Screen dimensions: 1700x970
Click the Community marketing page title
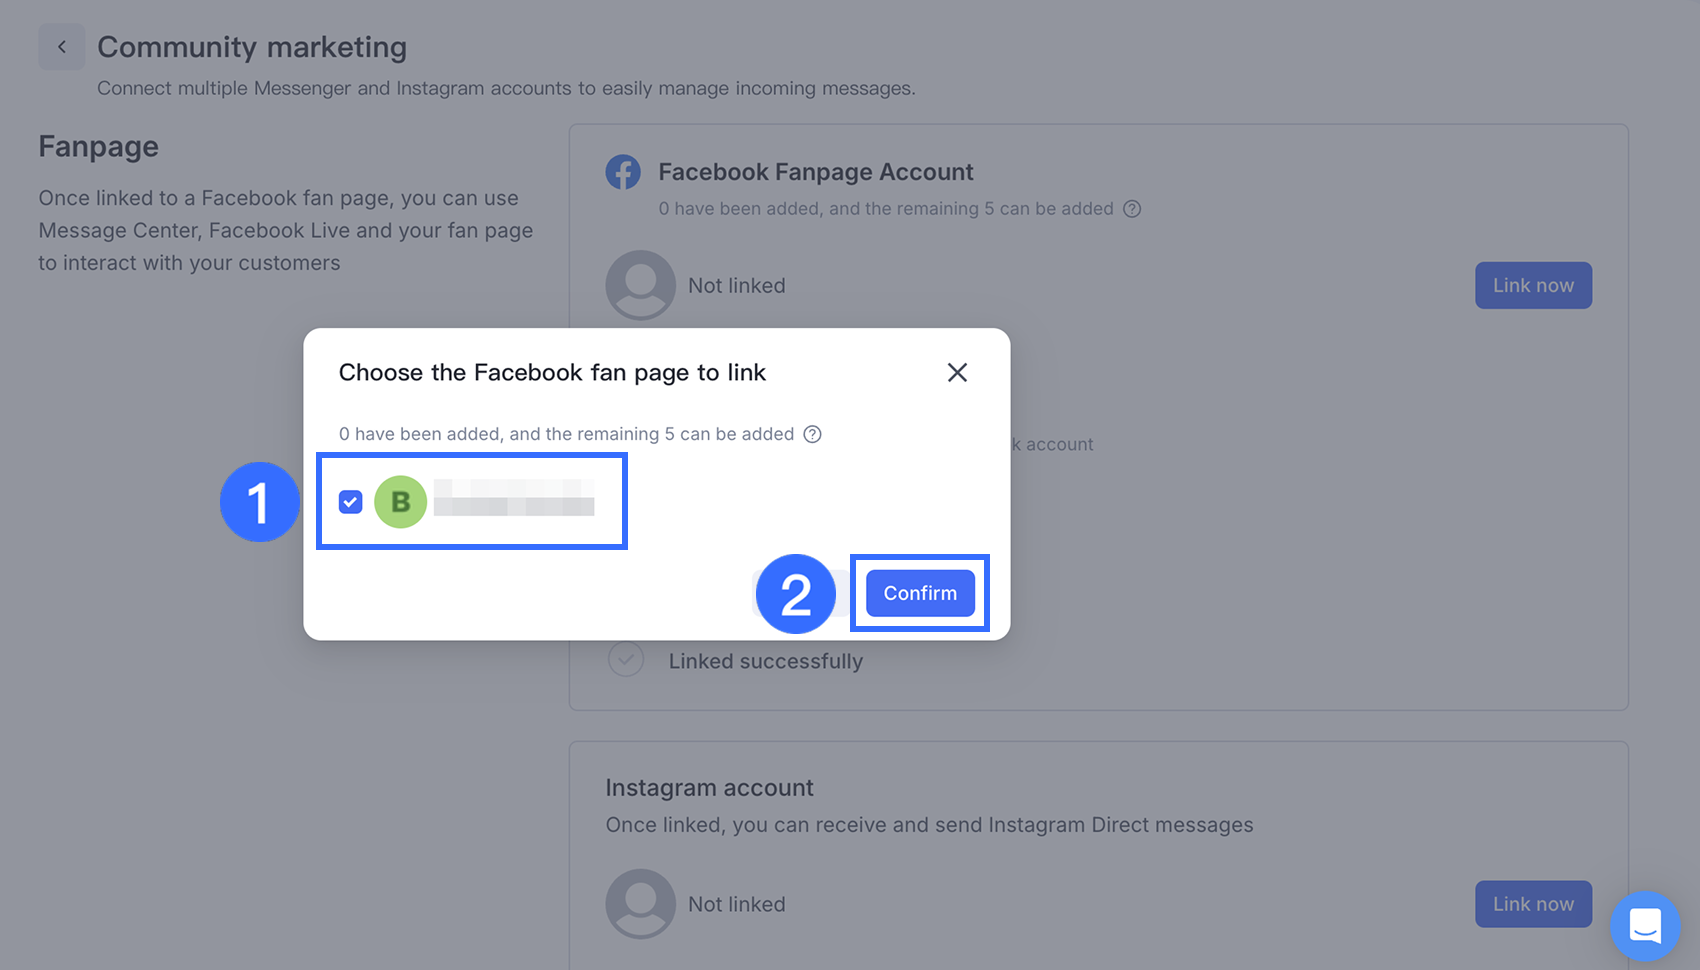point(252,47)
